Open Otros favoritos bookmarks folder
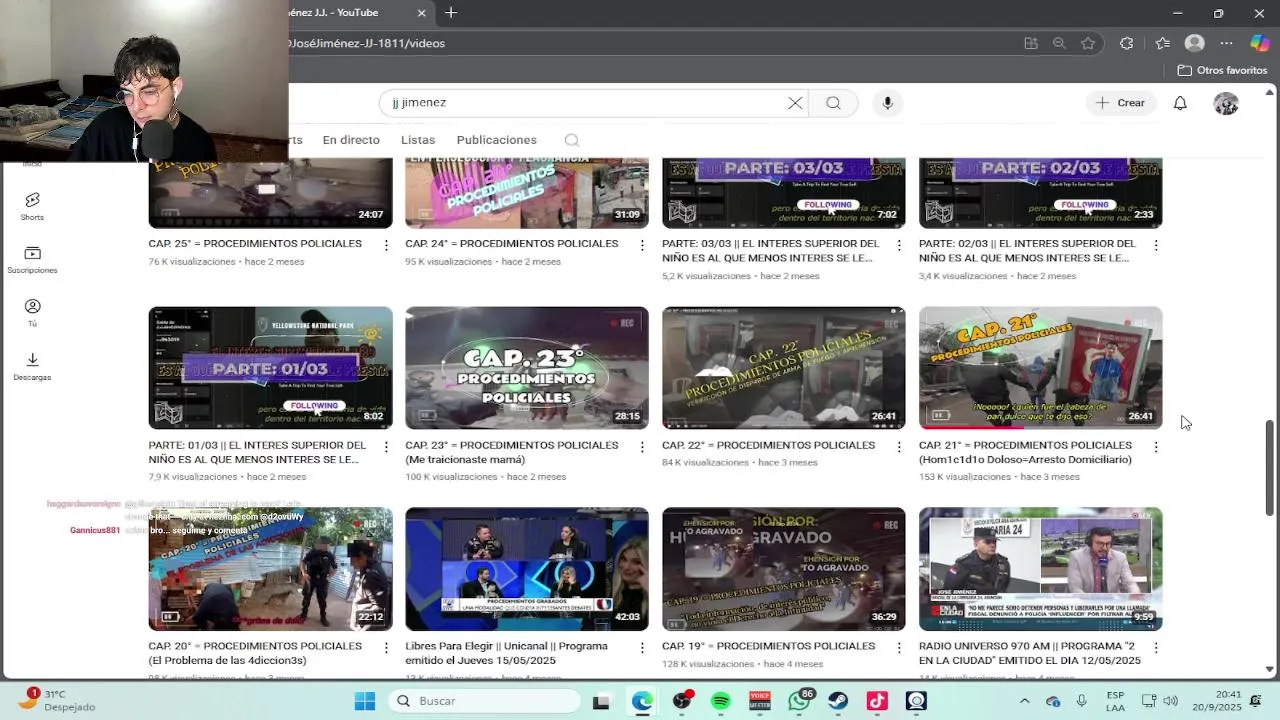The image size is (1280, 720). coord(1222,70)
